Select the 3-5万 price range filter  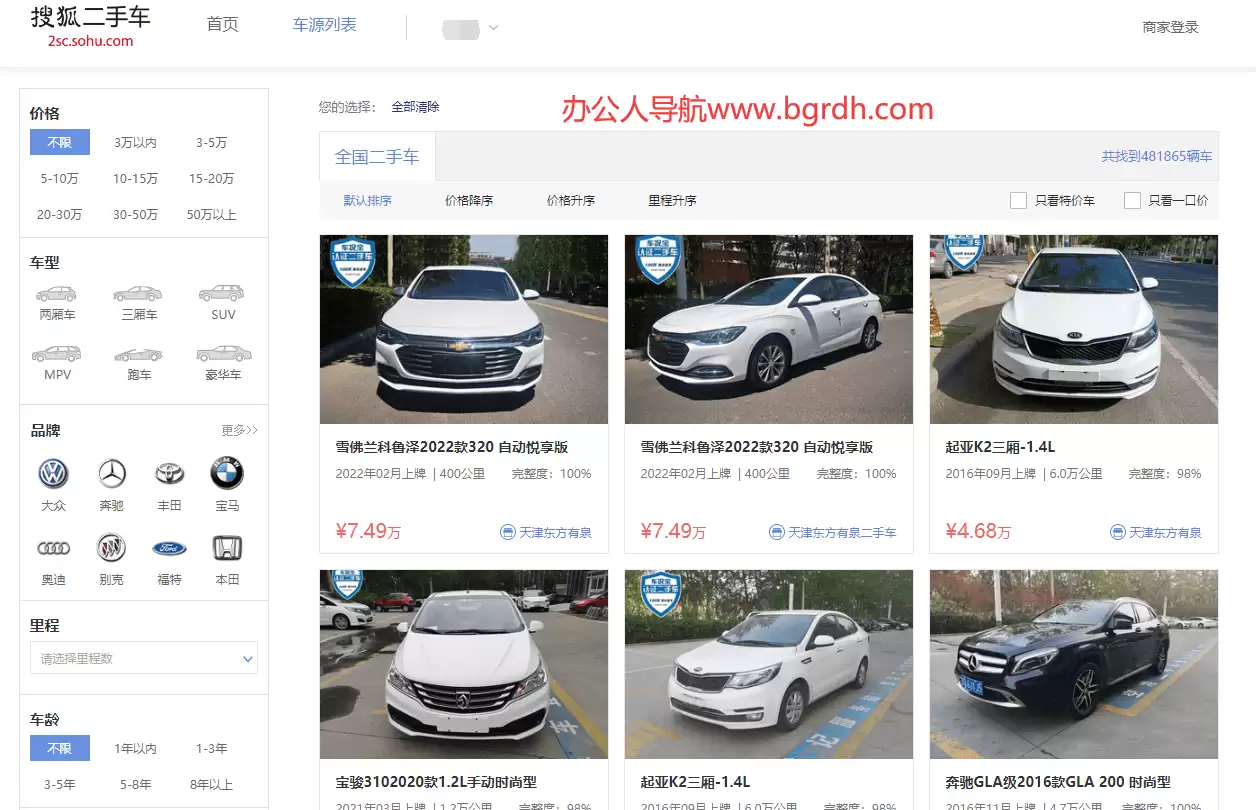point(210,143)
